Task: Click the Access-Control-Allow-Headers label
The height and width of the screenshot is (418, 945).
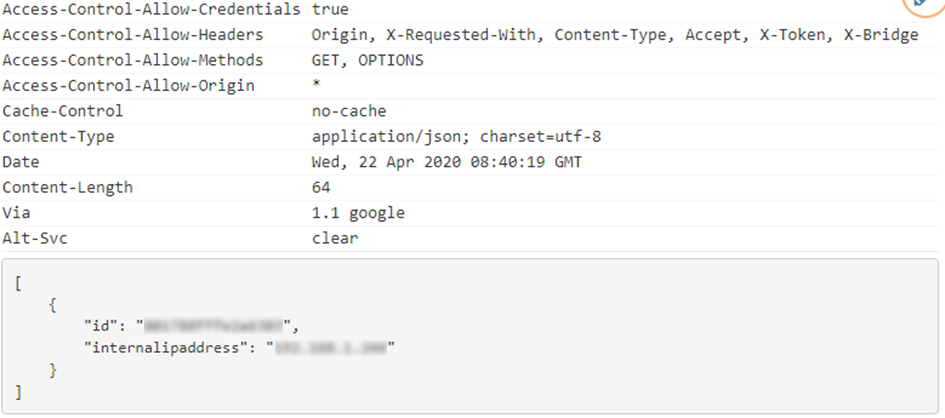Action: pos(133,35)
